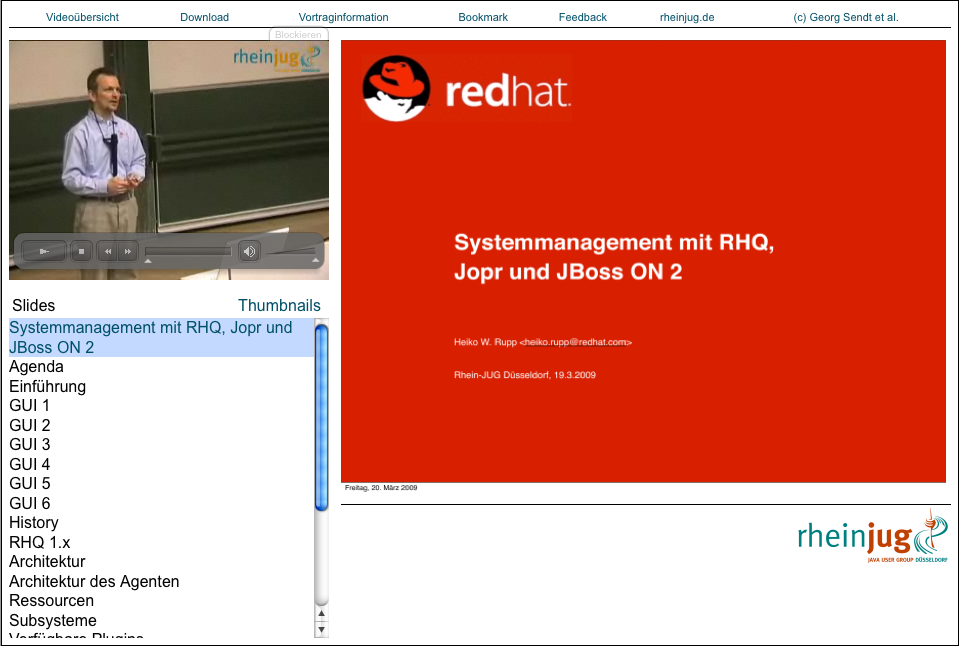Stop the video playback
This screenshot has height=646, width=959.
point(81,251)
